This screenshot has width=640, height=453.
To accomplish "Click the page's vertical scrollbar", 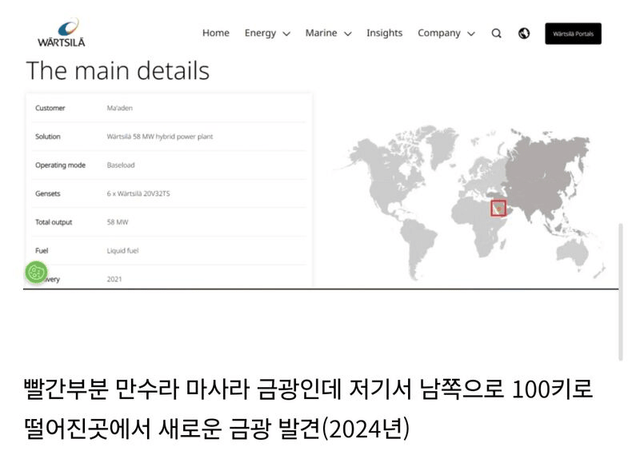I will pyautogui.click(x=621, y=292).
